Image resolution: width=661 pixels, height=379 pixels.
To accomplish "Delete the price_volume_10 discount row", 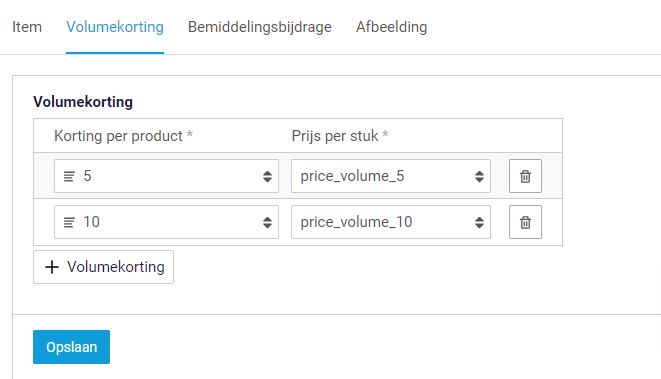I will (x=525, y=222).
